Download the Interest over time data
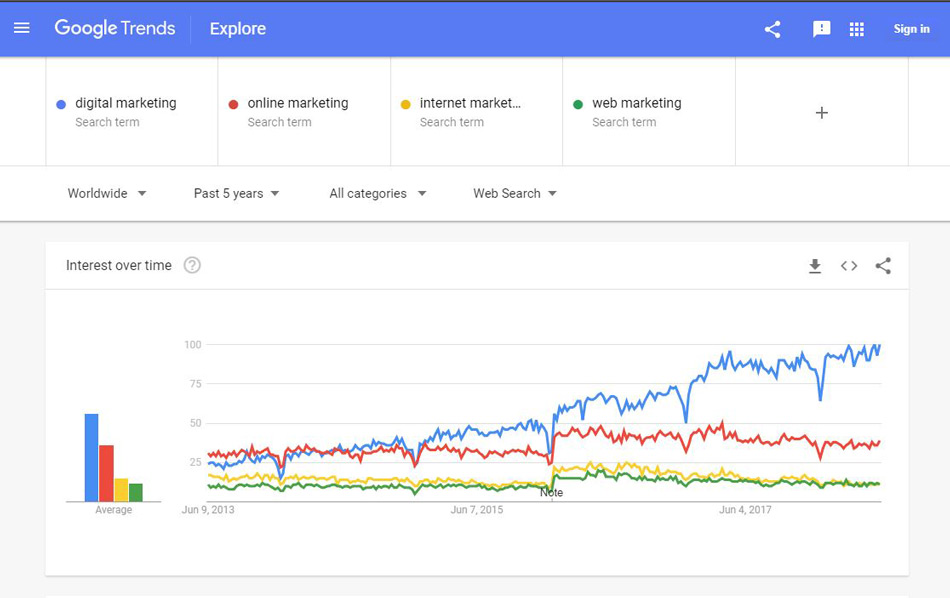950x598 pixels. (815, 266)
